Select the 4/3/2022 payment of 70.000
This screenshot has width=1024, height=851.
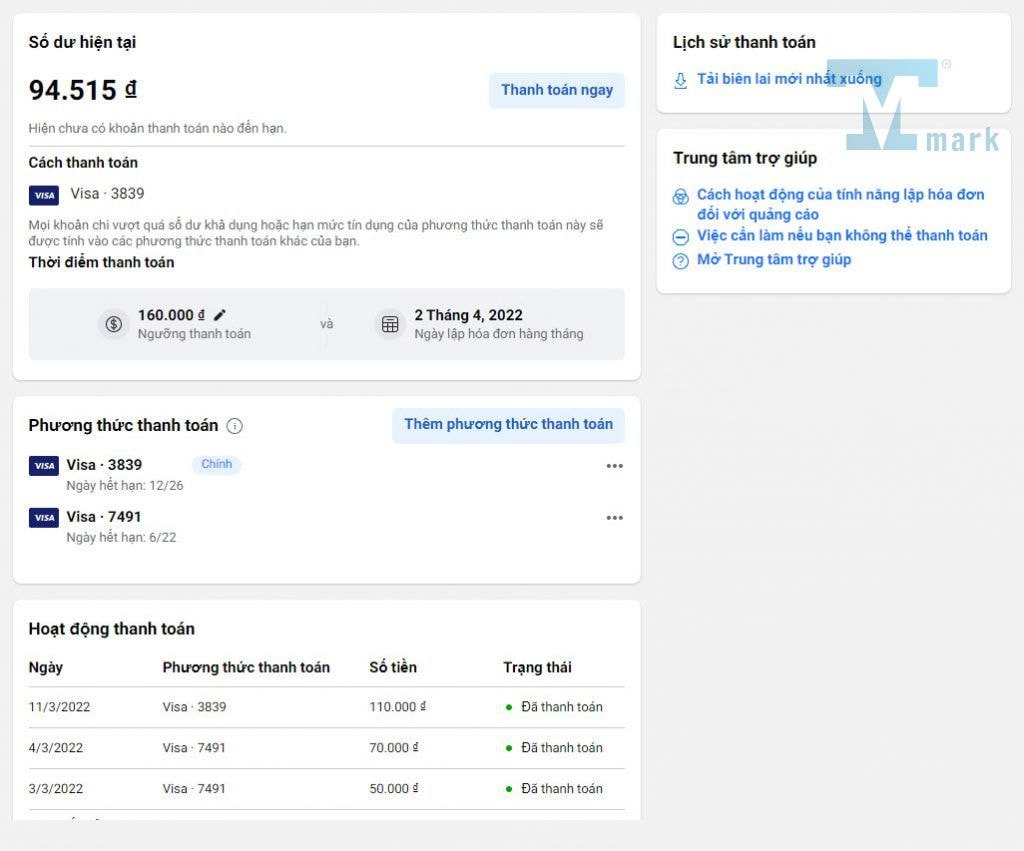coord(326,748)
